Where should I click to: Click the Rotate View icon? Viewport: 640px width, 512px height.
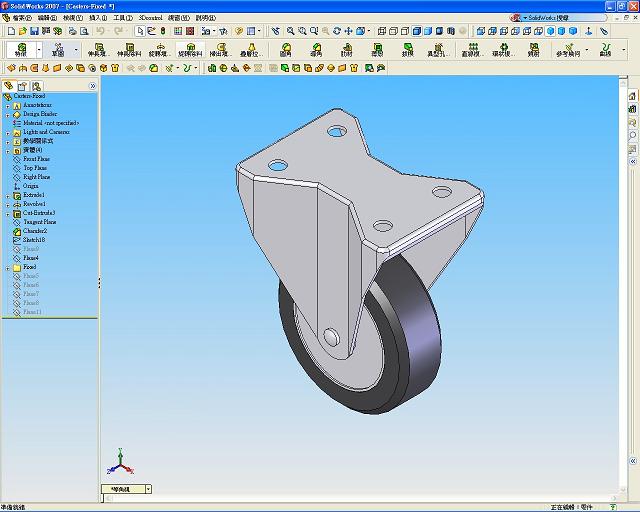point(337,31)
